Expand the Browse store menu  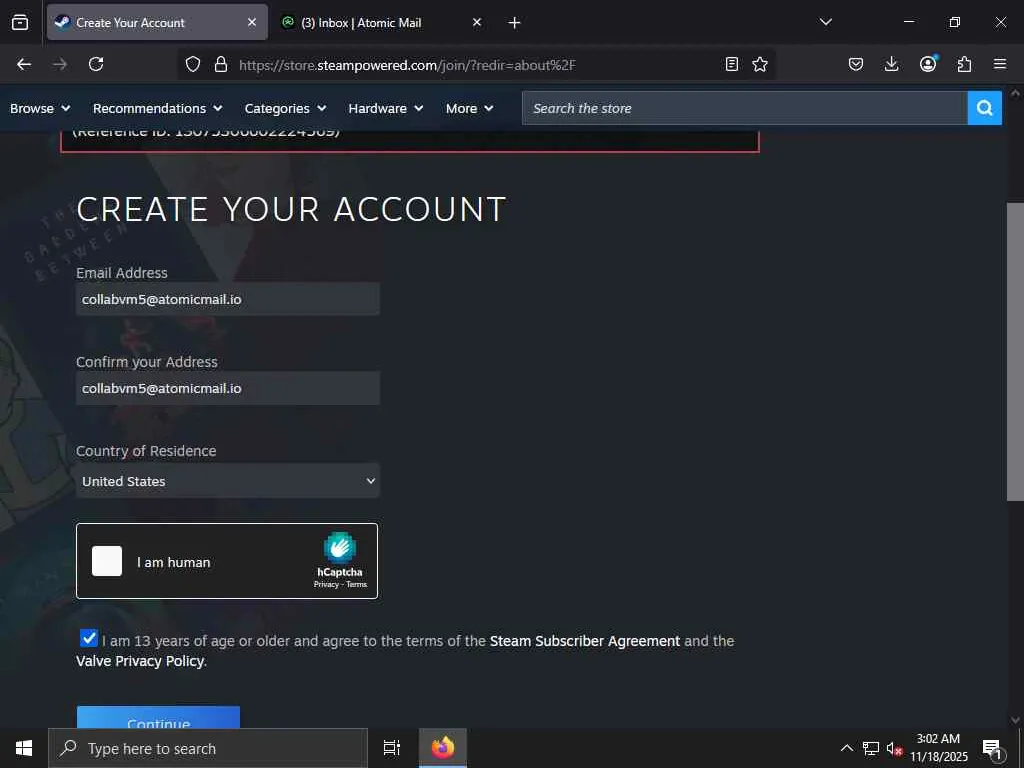(x=40, y=108)
